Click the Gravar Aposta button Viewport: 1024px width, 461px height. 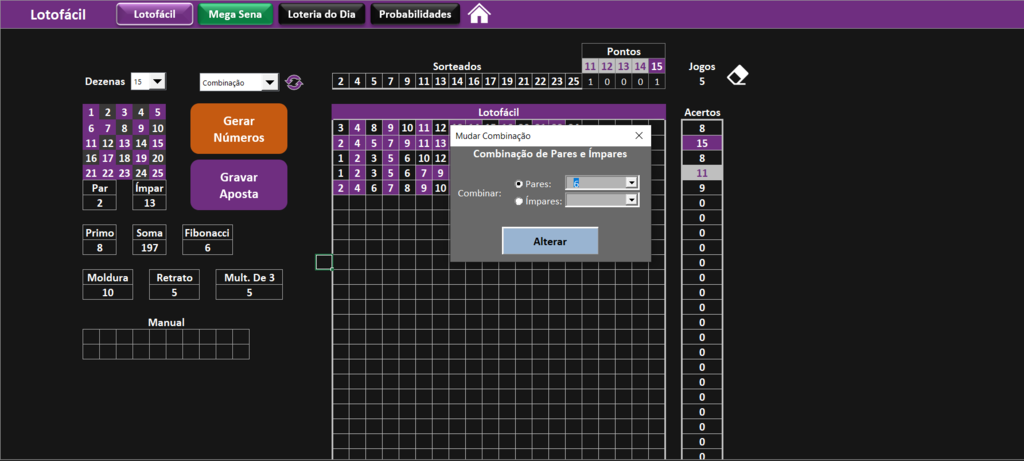[239, 185]
